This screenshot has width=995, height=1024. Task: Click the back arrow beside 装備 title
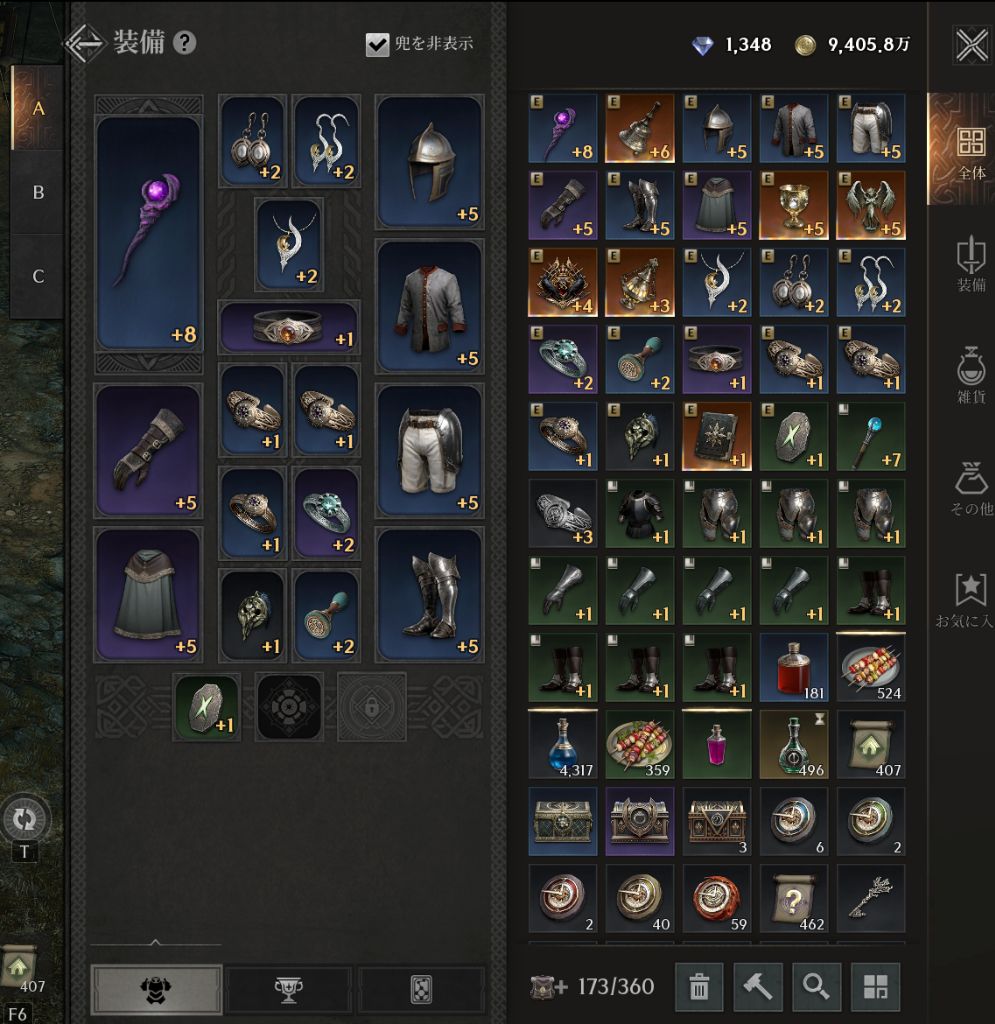84,43
